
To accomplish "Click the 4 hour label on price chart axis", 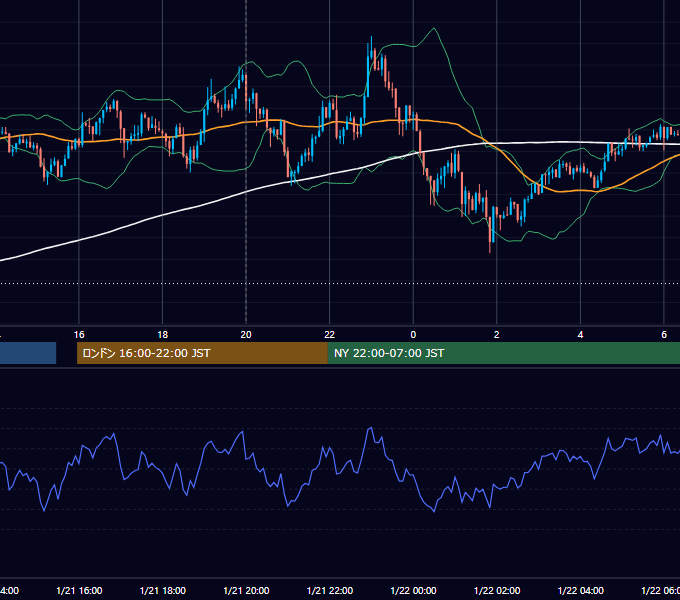I will pos(580,335).
